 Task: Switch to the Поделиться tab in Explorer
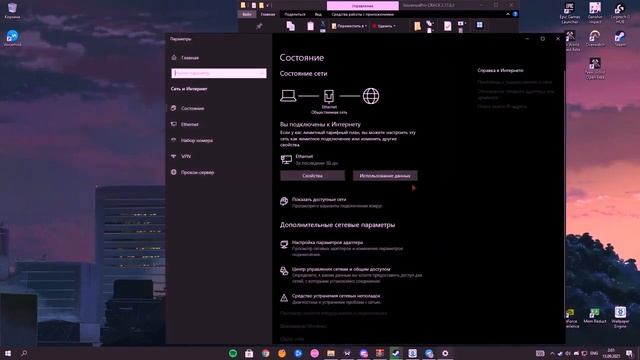295,14
